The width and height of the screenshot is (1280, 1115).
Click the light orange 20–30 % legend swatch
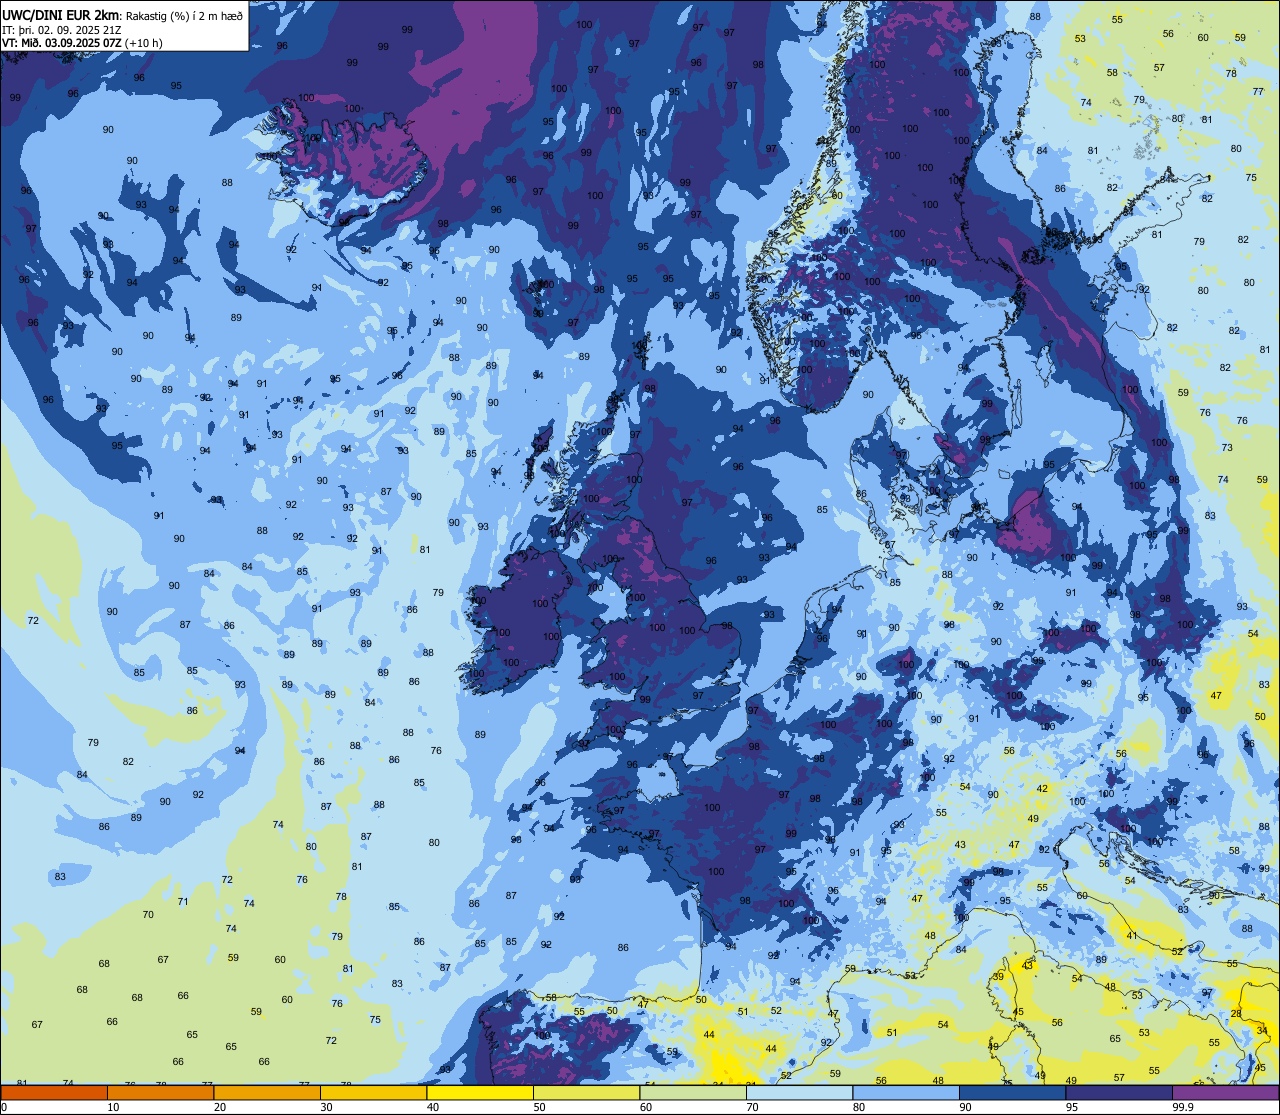point(267,1092)
